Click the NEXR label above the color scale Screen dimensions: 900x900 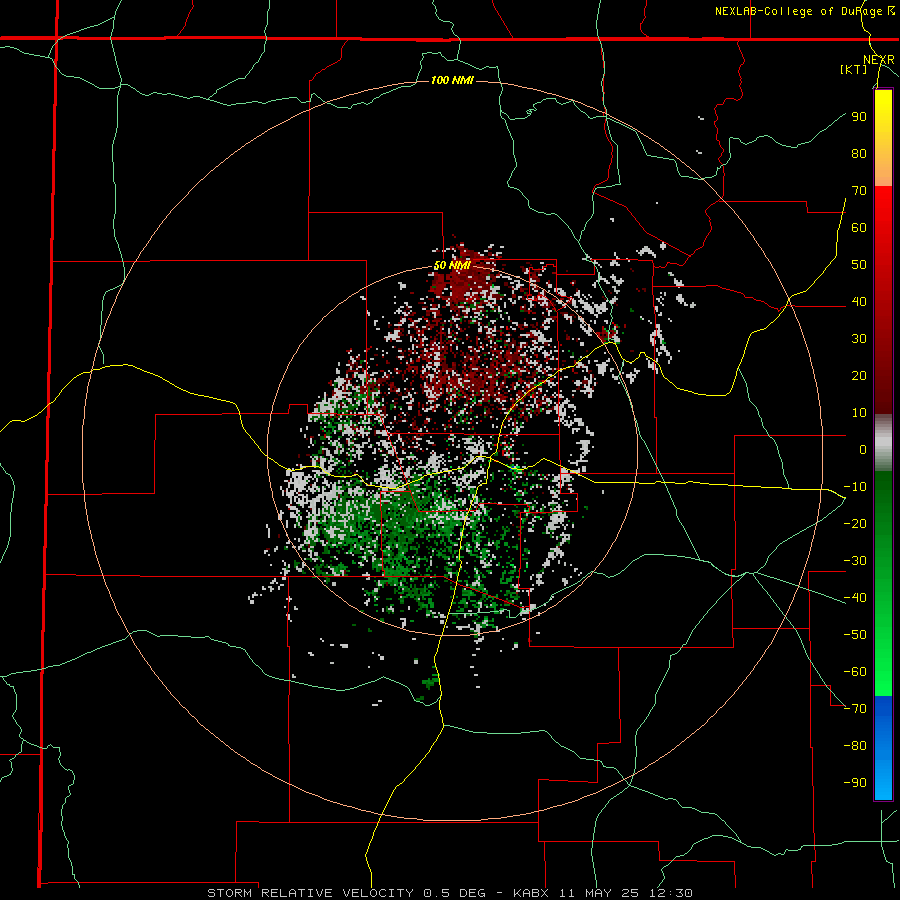point(879,60)
